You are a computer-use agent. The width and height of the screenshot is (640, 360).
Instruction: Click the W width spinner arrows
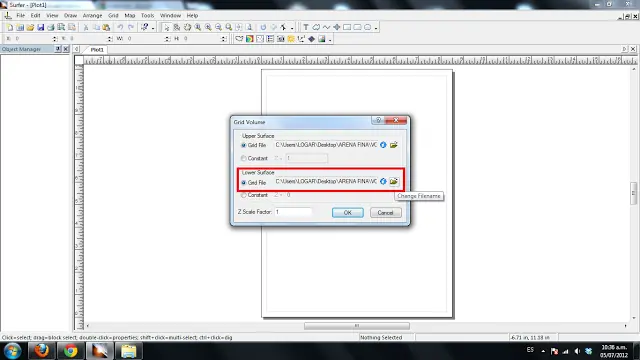coord(167,39)
